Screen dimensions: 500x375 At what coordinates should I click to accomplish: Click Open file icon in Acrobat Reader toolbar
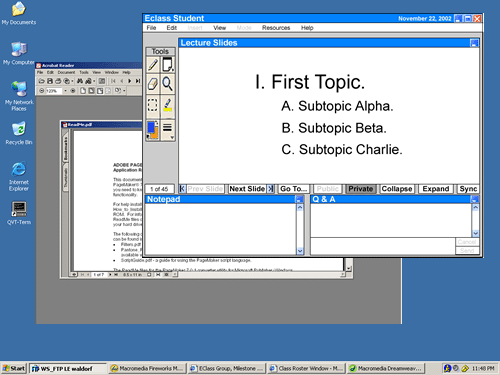[x=42, y=81]
